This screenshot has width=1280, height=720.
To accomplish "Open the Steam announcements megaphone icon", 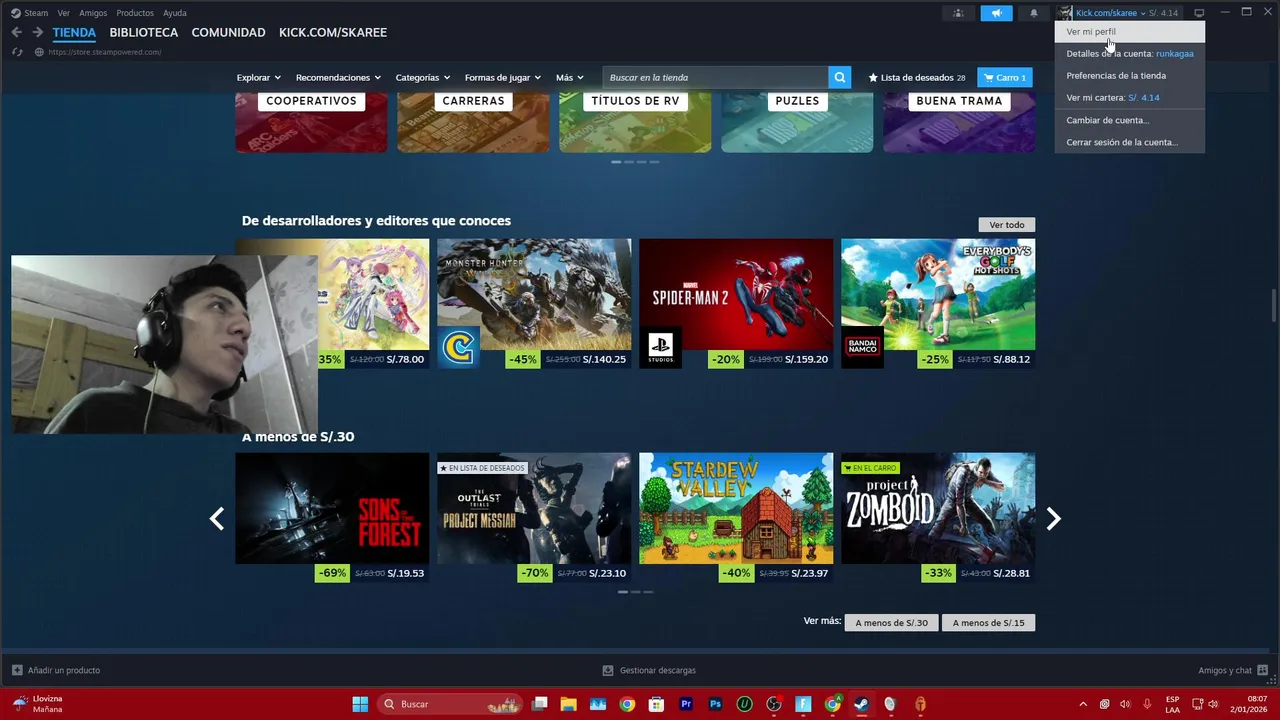I will tap(996, 13).
